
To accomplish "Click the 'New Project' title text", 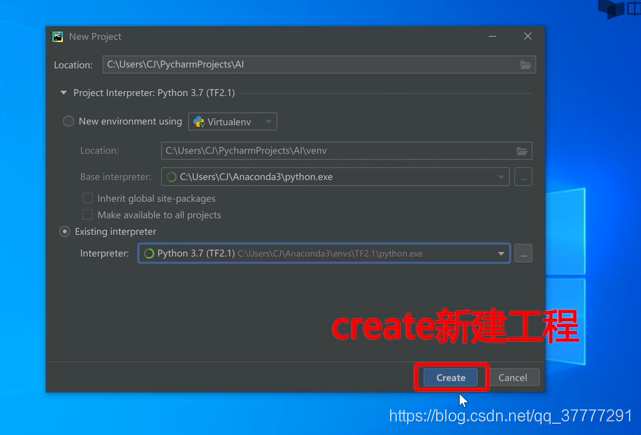I will [95, 37].
